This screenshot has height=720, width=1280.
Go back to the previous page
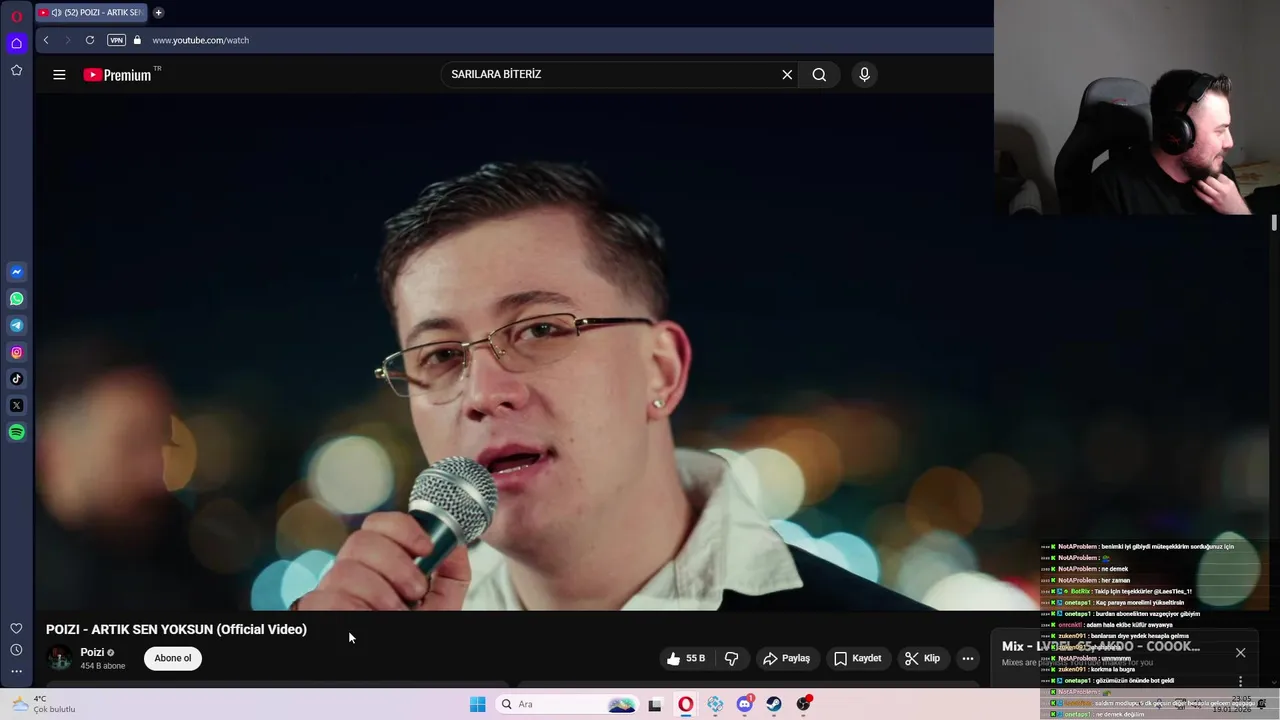pyautogui.click(x=46, y=40)
